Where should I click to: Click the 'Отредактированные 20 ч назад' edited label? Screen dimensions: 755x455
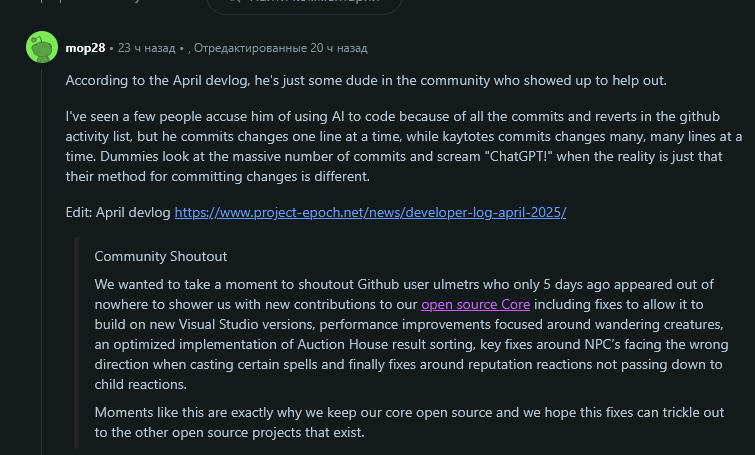281,48
